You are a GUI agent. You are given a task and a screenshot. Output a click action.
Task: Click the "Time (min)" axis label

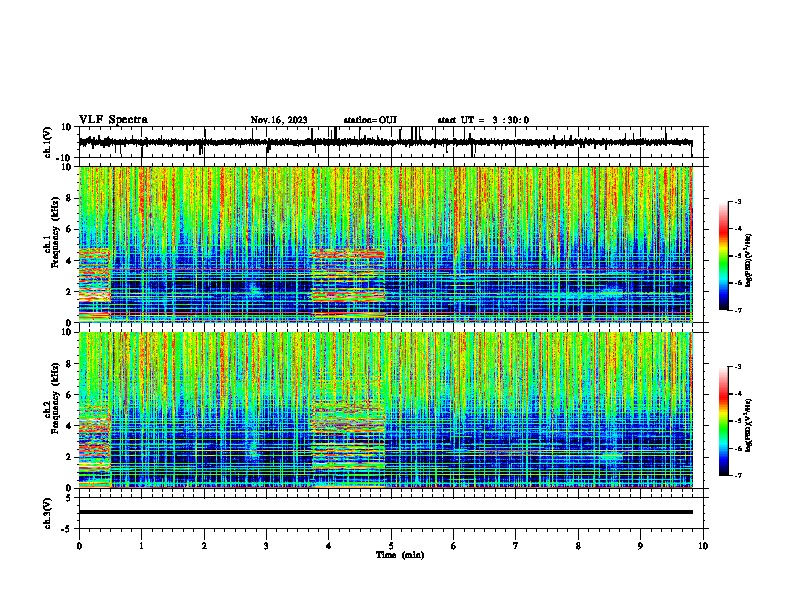point(400,555)
